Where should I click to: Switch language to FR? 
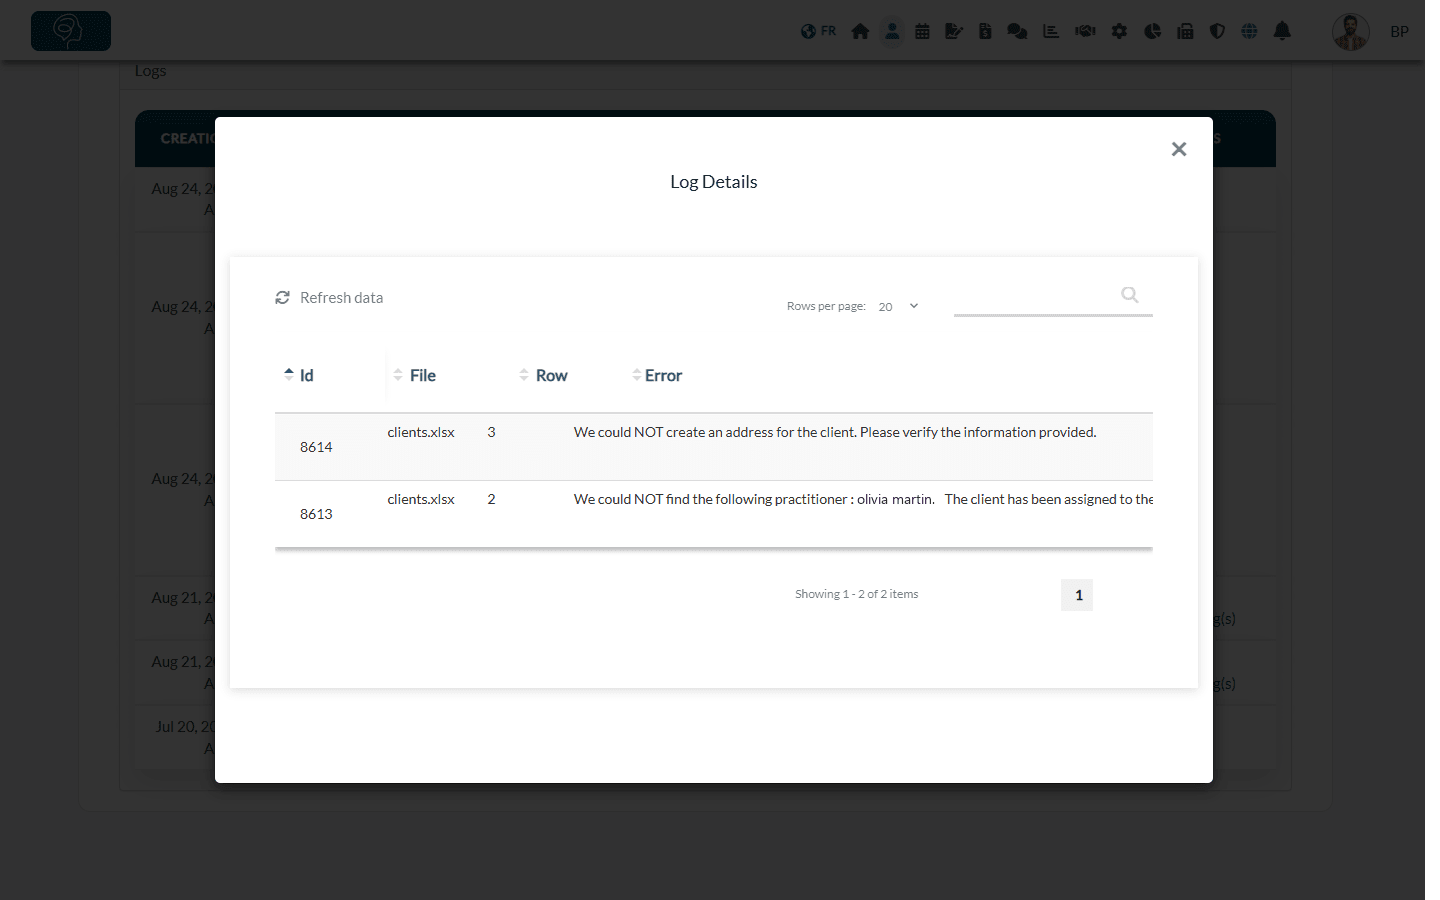click(819, 31)
